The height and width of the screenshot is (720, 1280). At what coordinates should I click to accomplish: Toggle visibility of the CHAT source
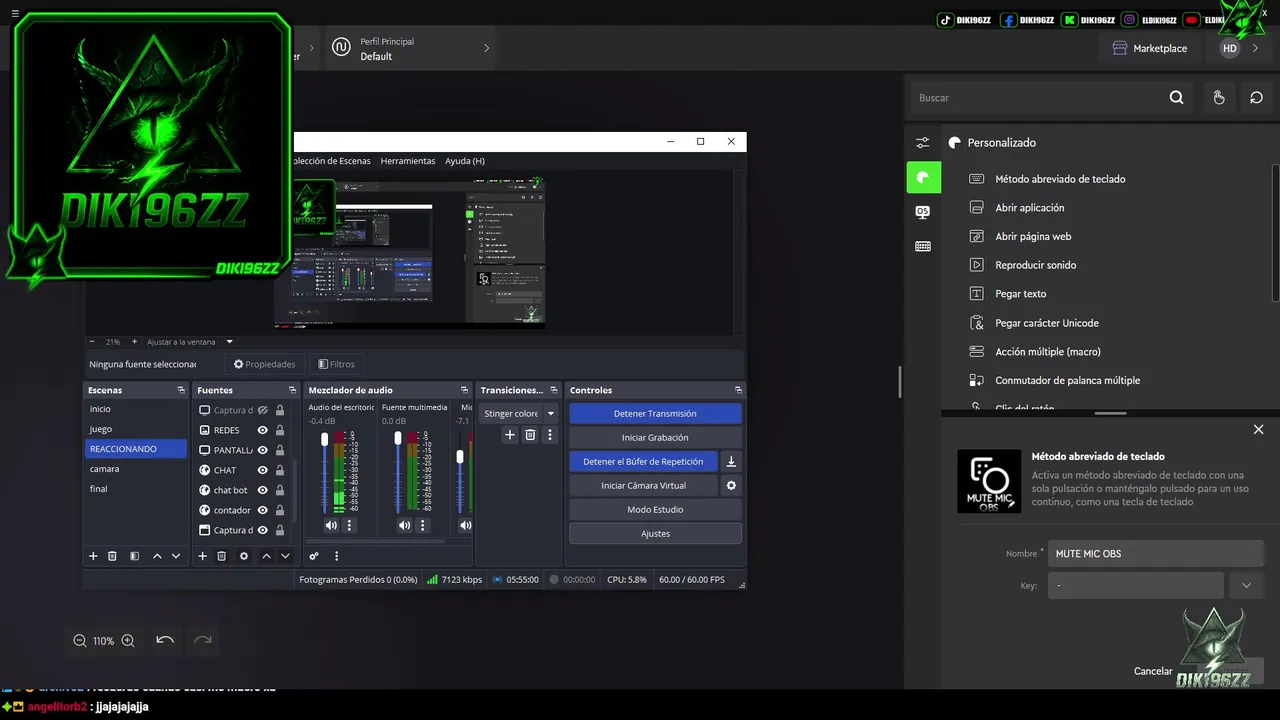point(262,470)
